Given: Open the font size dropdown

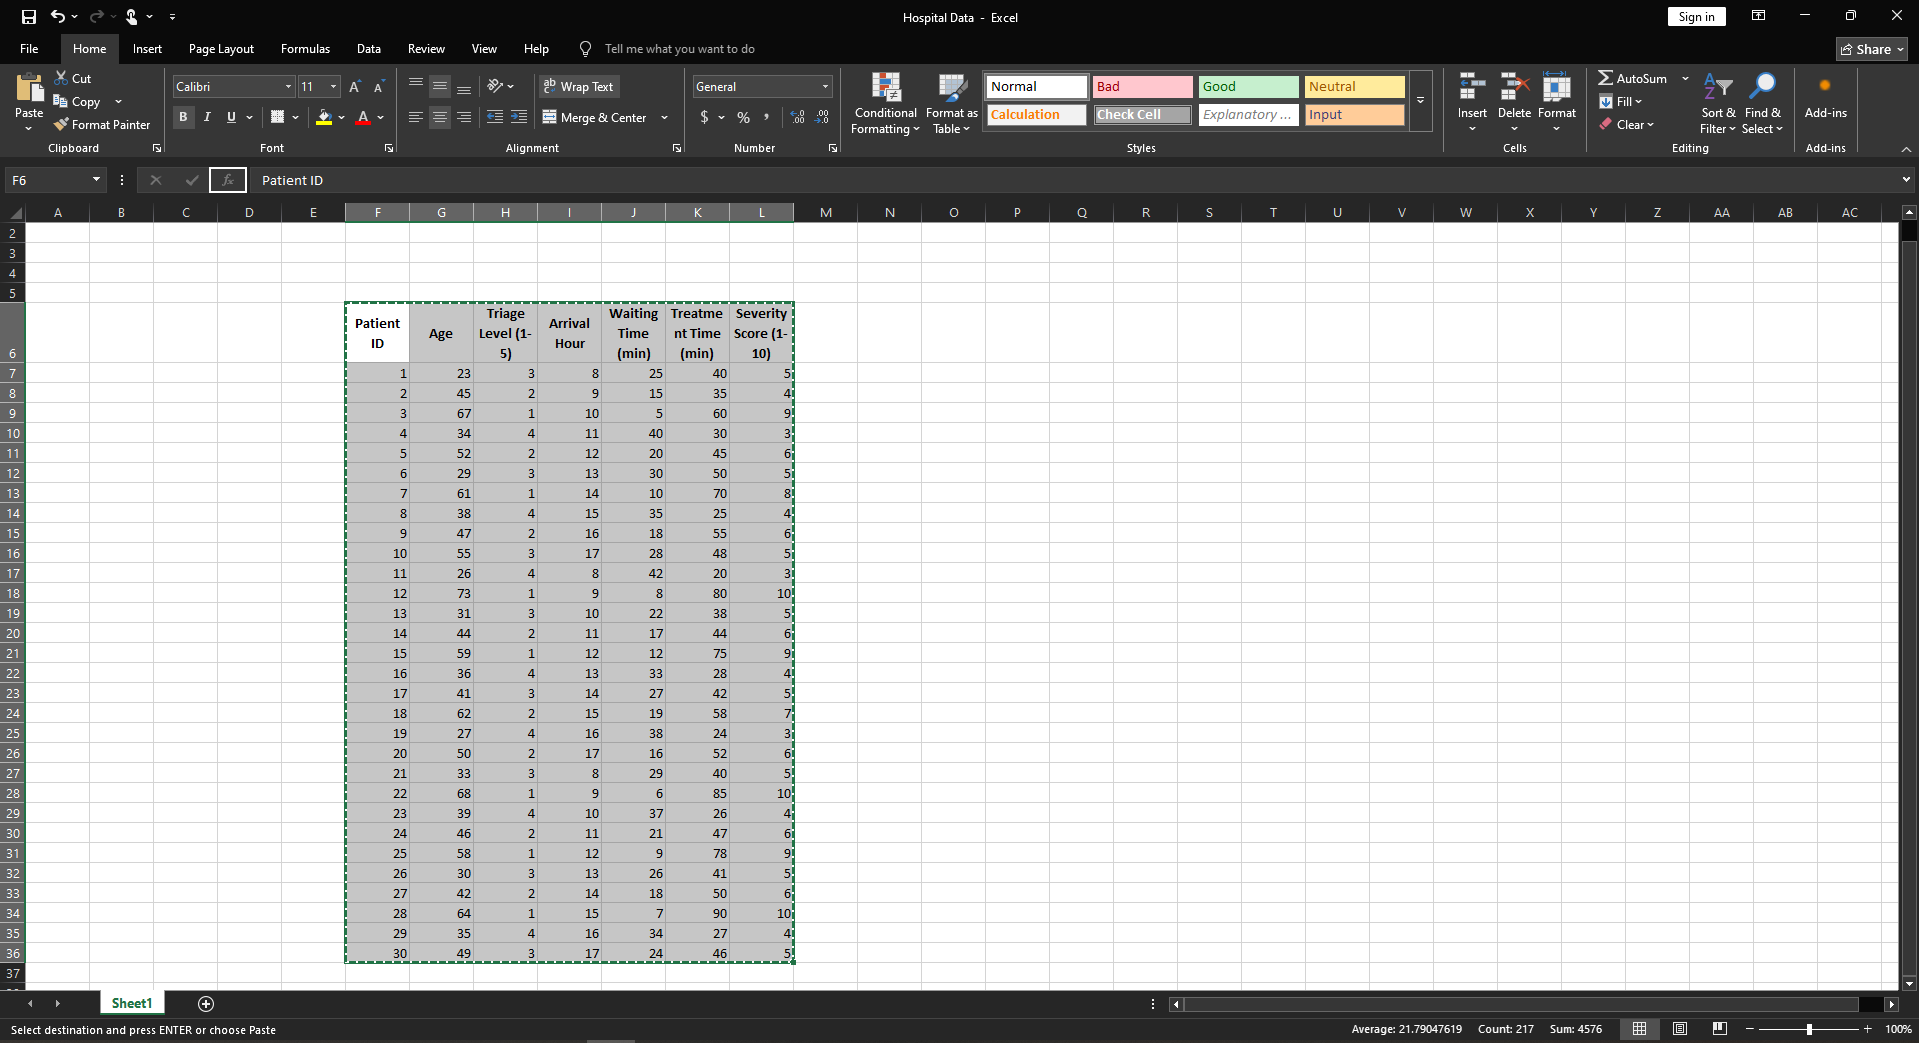Looking at the screenshot, I should pos(334,87).
